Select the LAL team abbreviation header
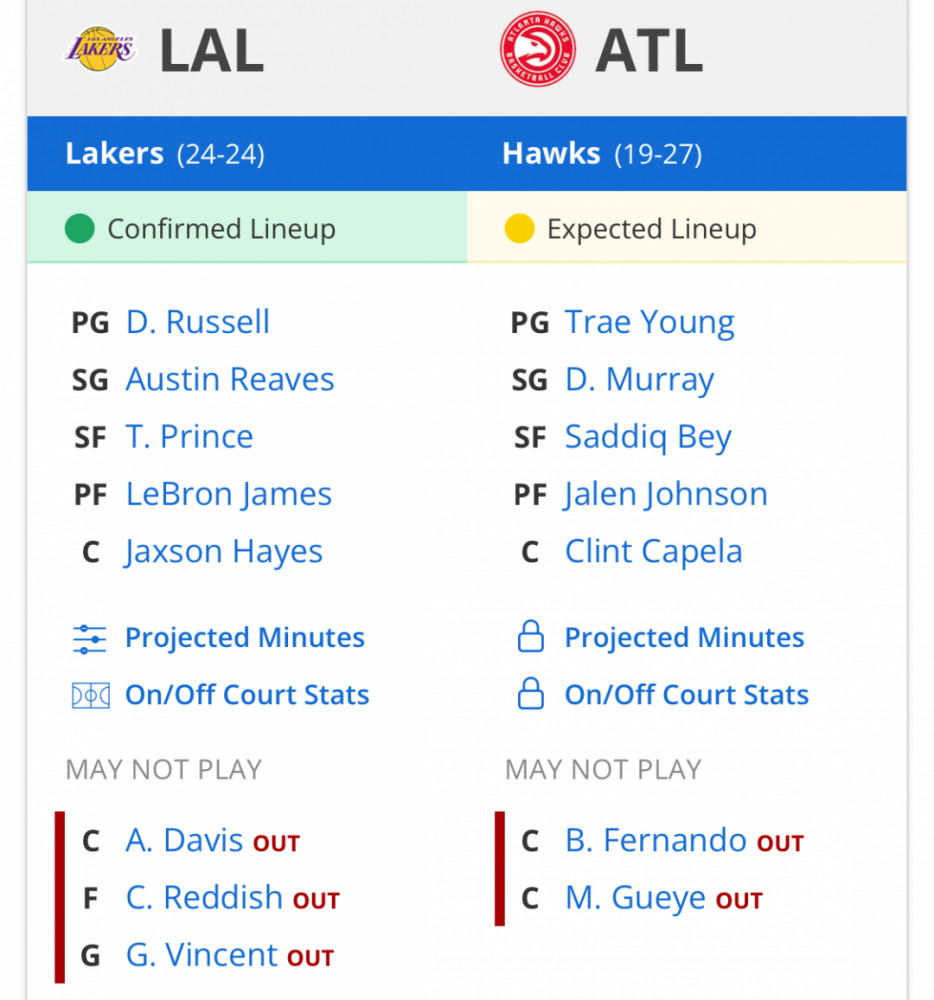Screen dimensions: 934x1000 [x=212, y=51]
